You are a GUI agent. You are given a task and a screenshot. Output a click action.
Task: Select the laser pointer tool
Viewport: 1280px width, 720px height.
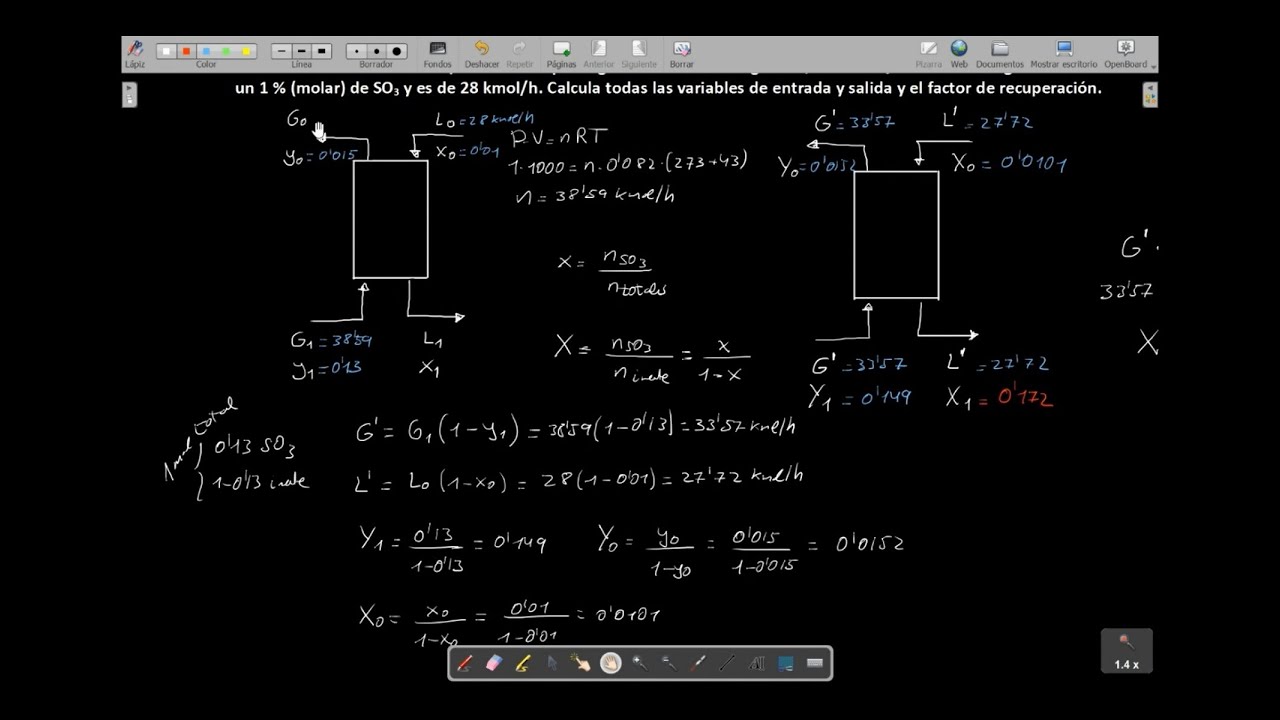tap(698, 663)
